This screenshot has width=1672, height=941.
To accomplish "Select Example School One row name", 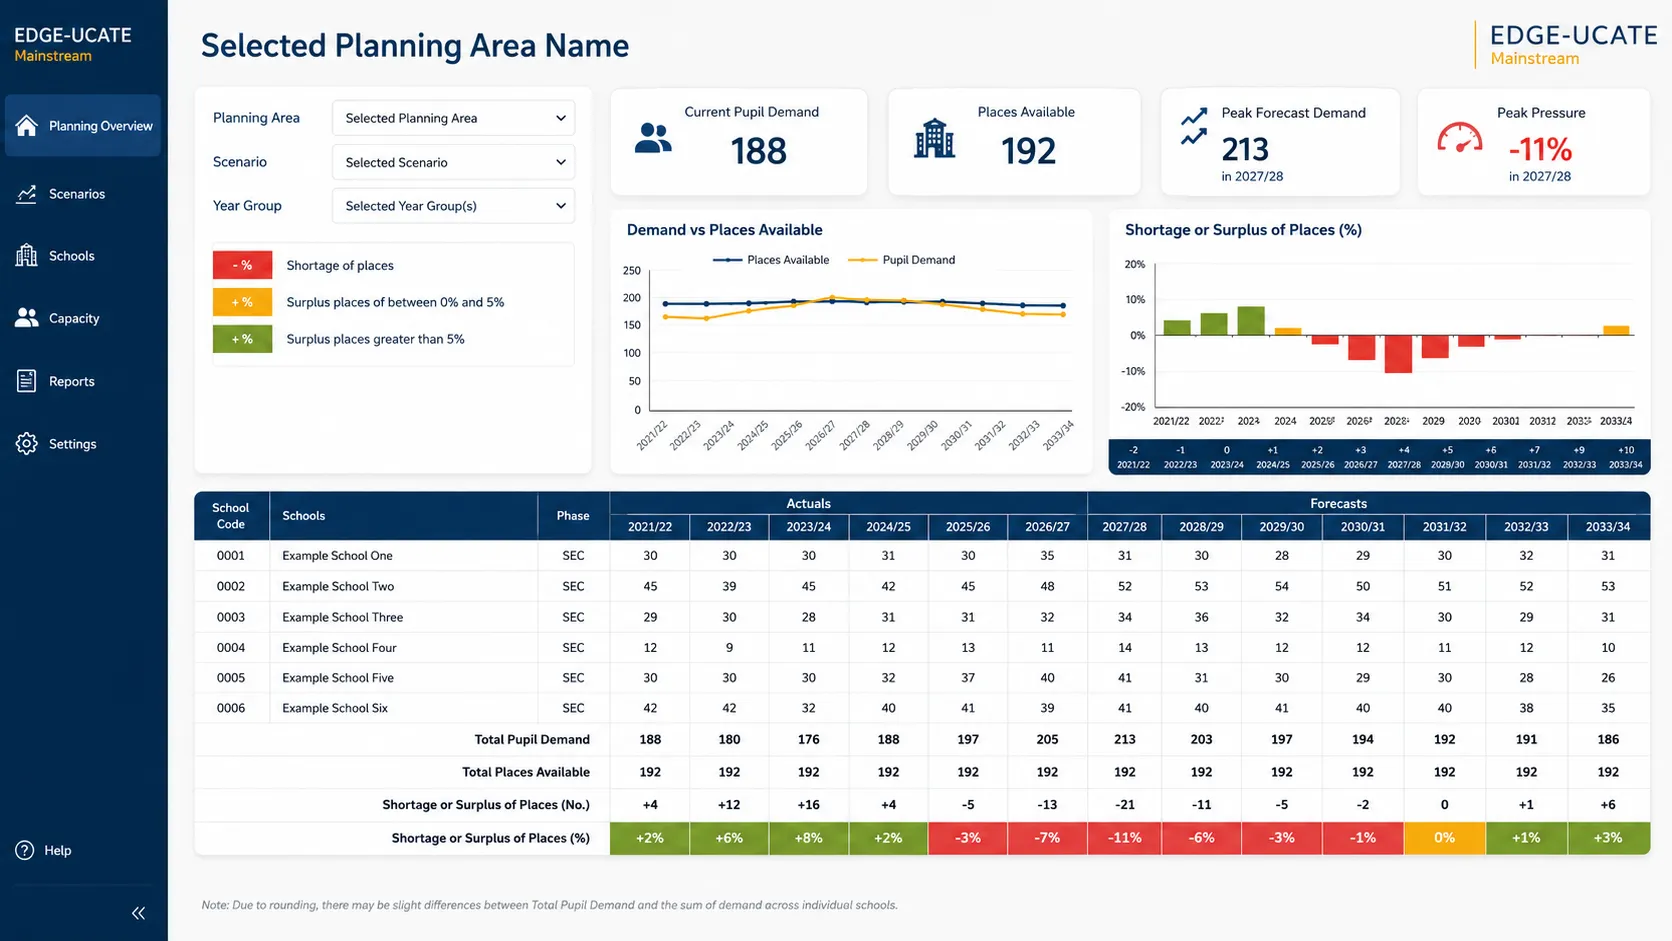I will [337, 556].
